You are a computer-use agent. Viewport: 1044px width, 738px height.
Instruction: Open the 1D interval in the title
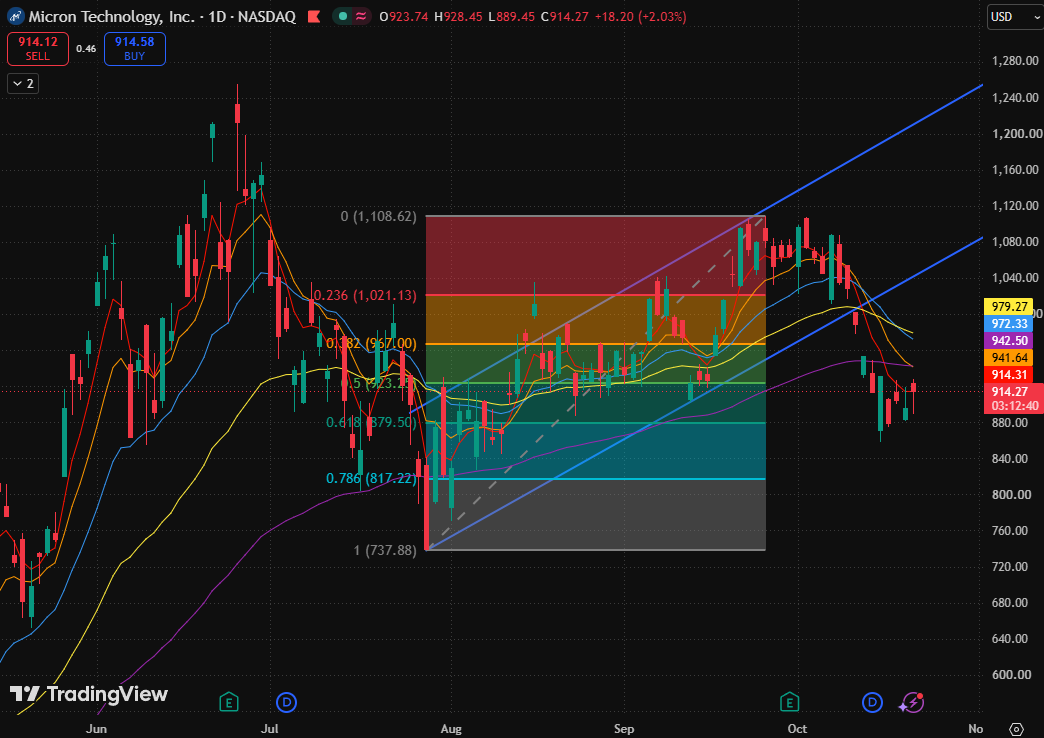click(217, 17)
